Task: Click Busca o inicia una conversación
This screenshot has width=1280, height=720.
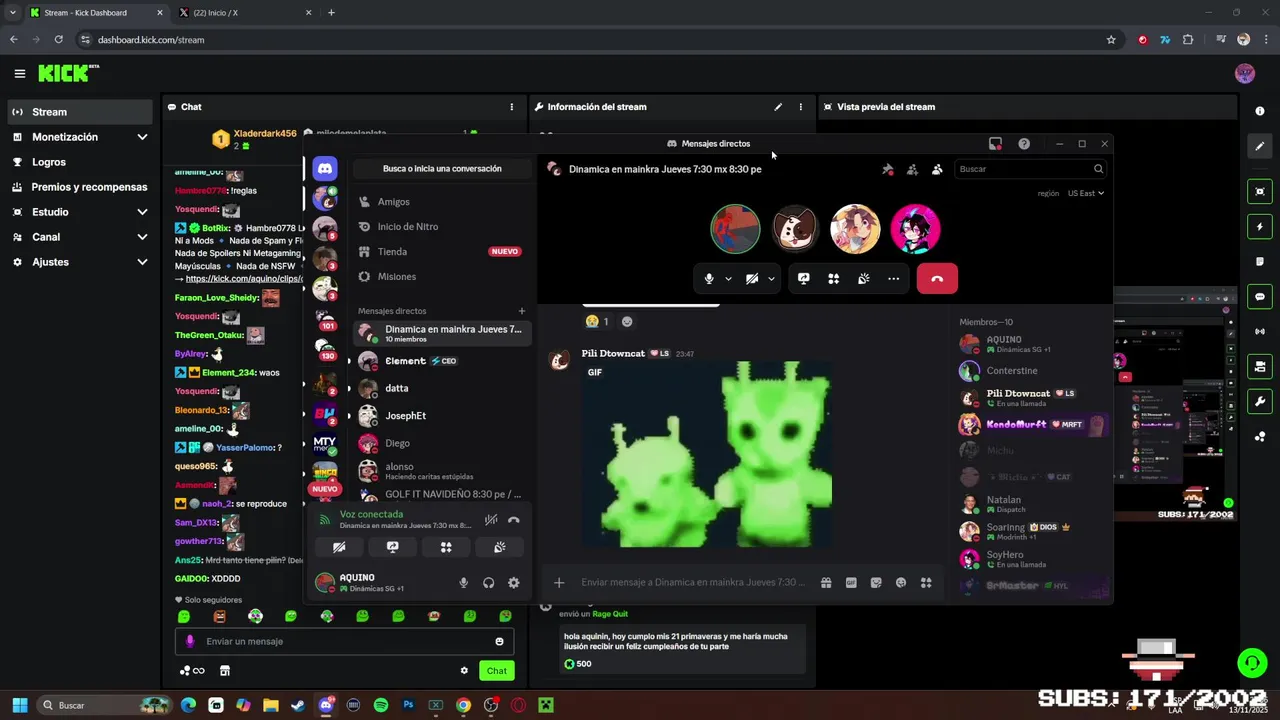Action: [442, 169]
